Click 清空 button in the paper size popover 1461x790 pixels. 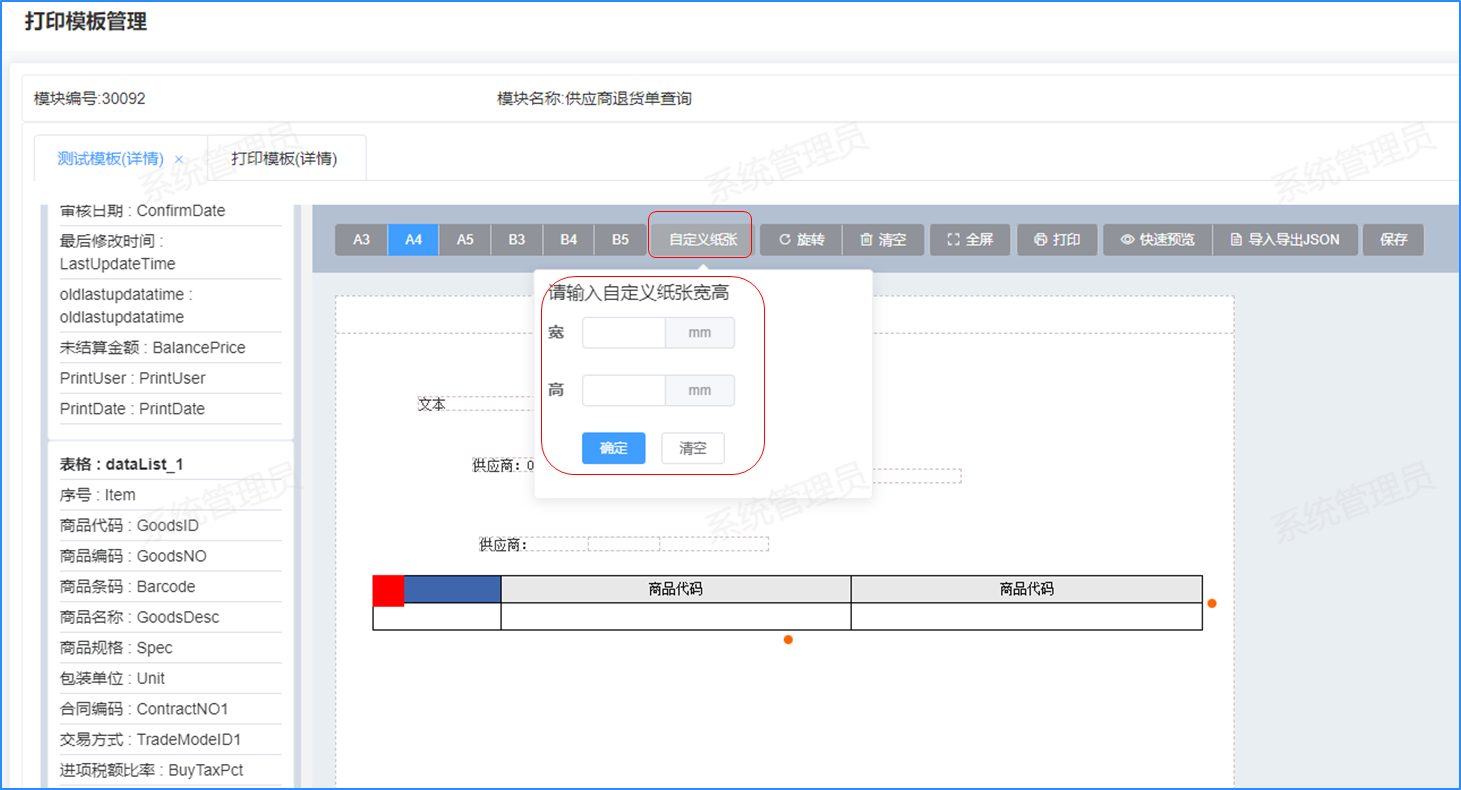click(693, 448)
